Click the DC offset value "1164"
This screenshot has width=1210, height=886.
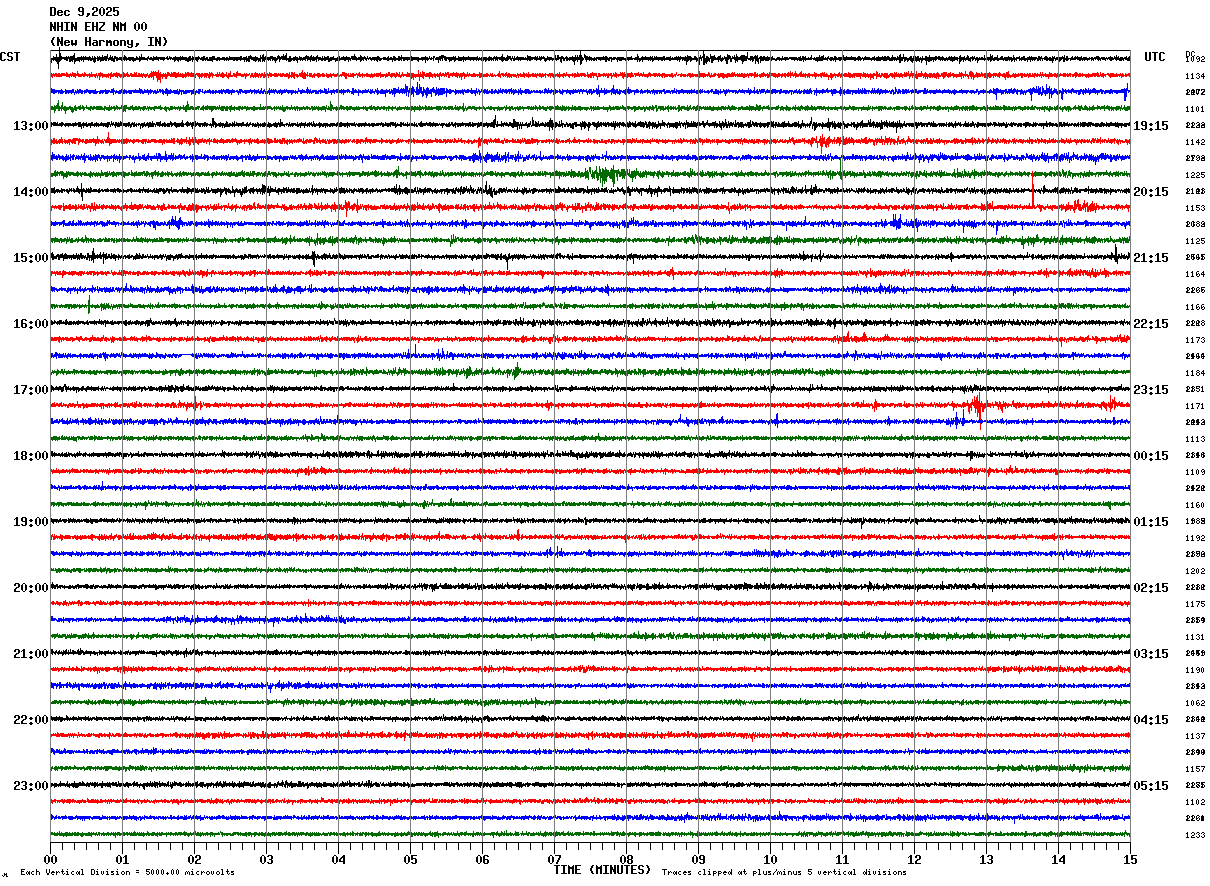(1195, 274)
